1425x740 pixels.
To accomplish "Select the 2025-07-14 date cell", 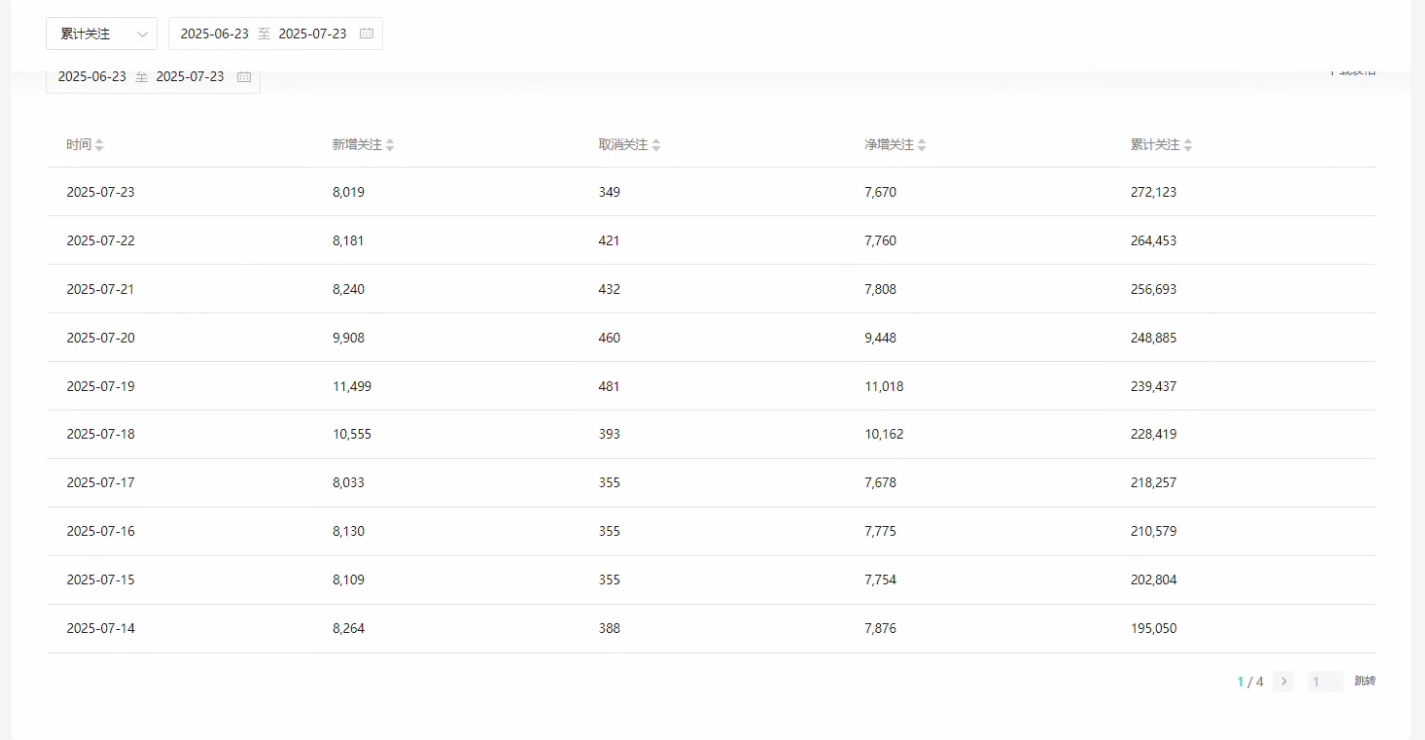I will [x=100, y=629].
